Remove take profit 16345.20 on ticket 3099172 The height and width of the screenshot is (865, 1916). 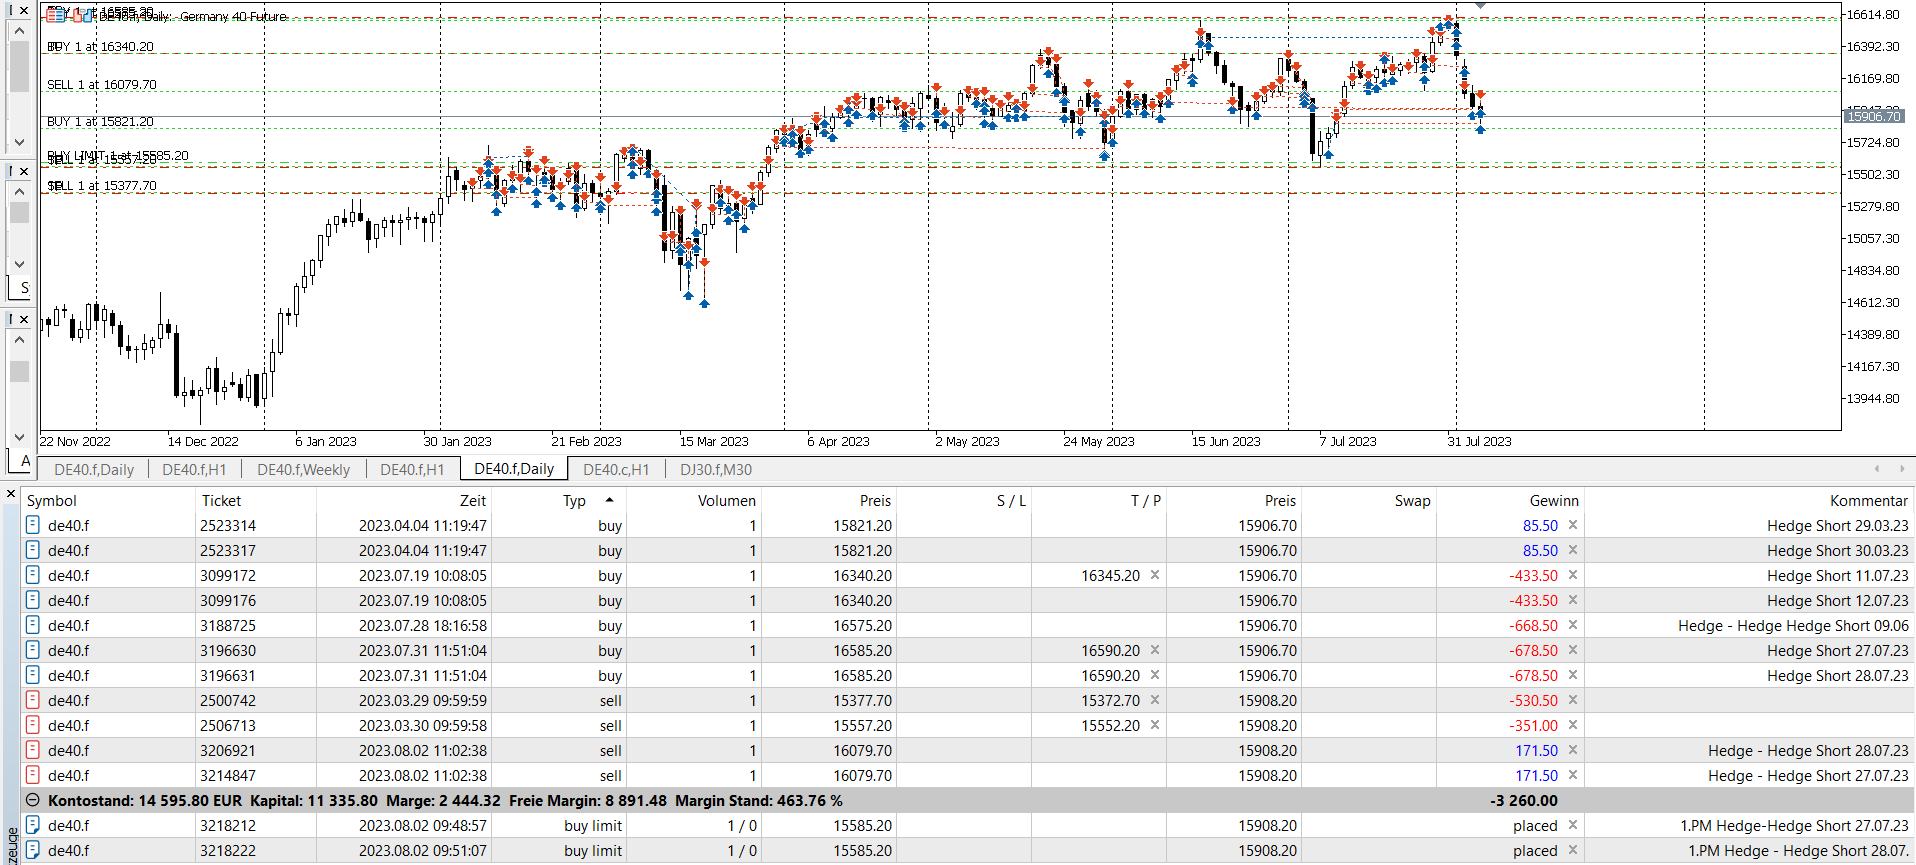(x=1154, y=575)
